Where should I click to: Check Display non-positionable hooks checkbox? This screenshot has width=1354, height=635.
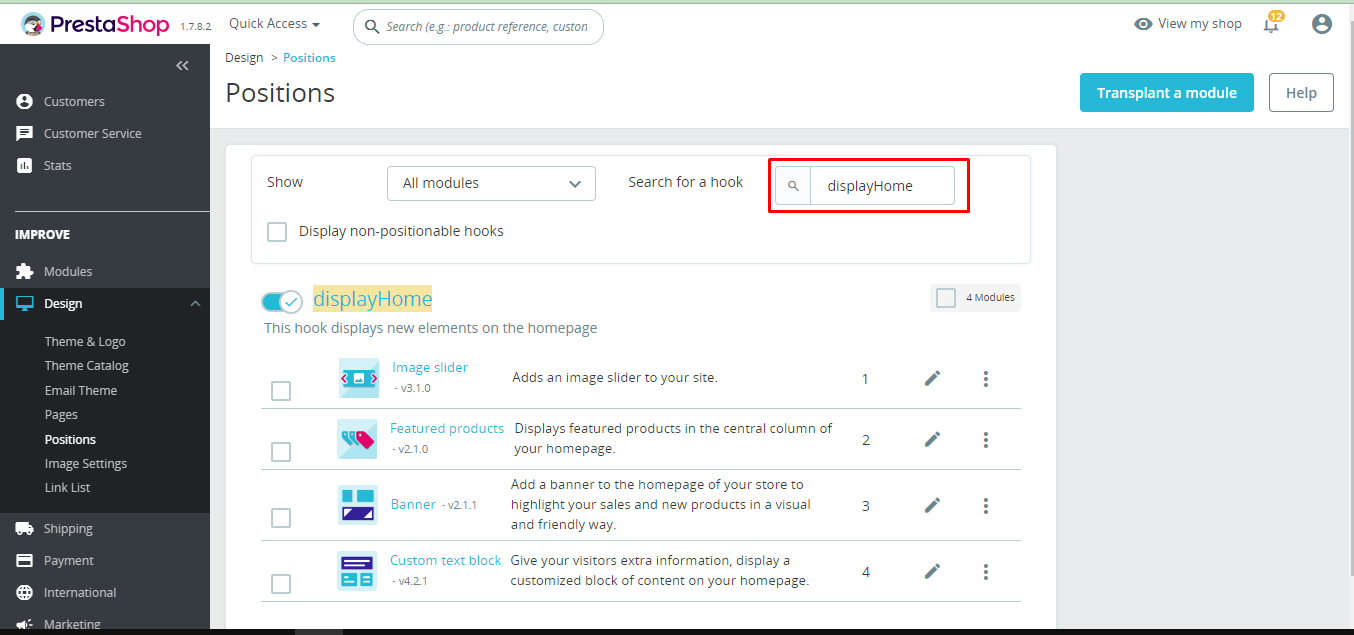pyautogui.click(x=277, y=232)
